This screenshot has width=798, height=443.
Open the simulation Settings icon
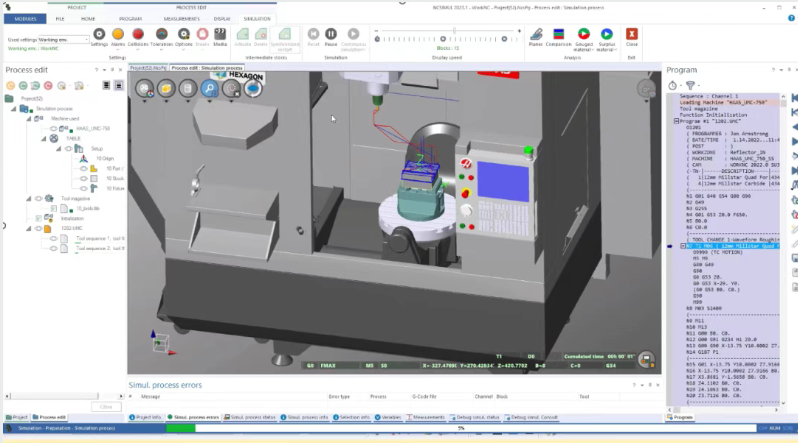click(x=99, y=36)
